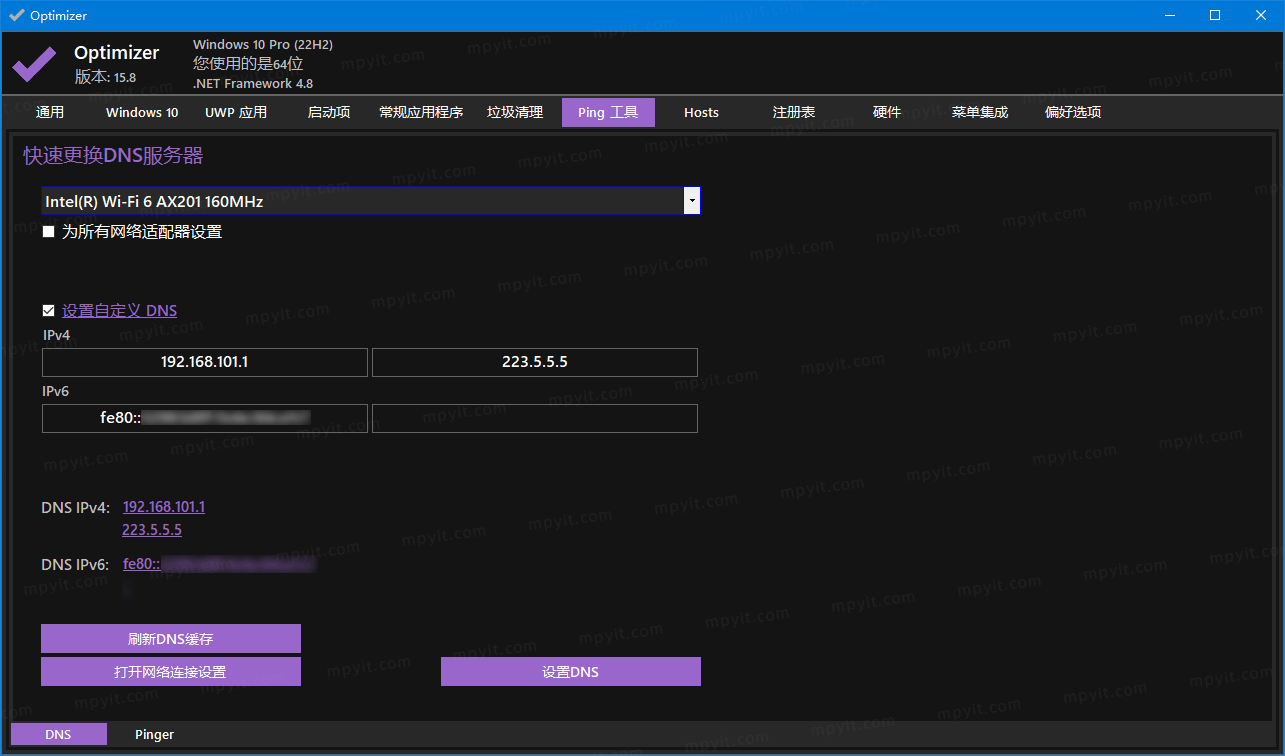The width and height of the screenshot is (1285, 756).
Task: Click the small Optimizer title bar icon
Action: [16, 15]
